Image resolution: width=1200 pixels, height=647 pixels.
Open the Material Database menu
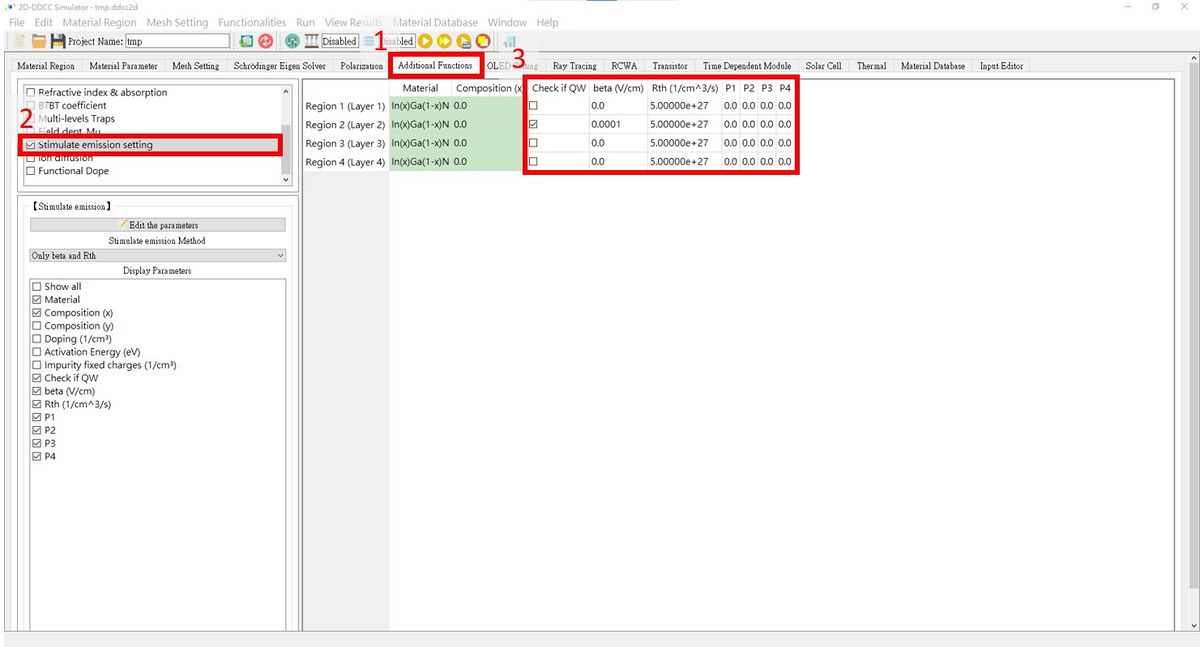pyautogui.click(x=435, y=22)
